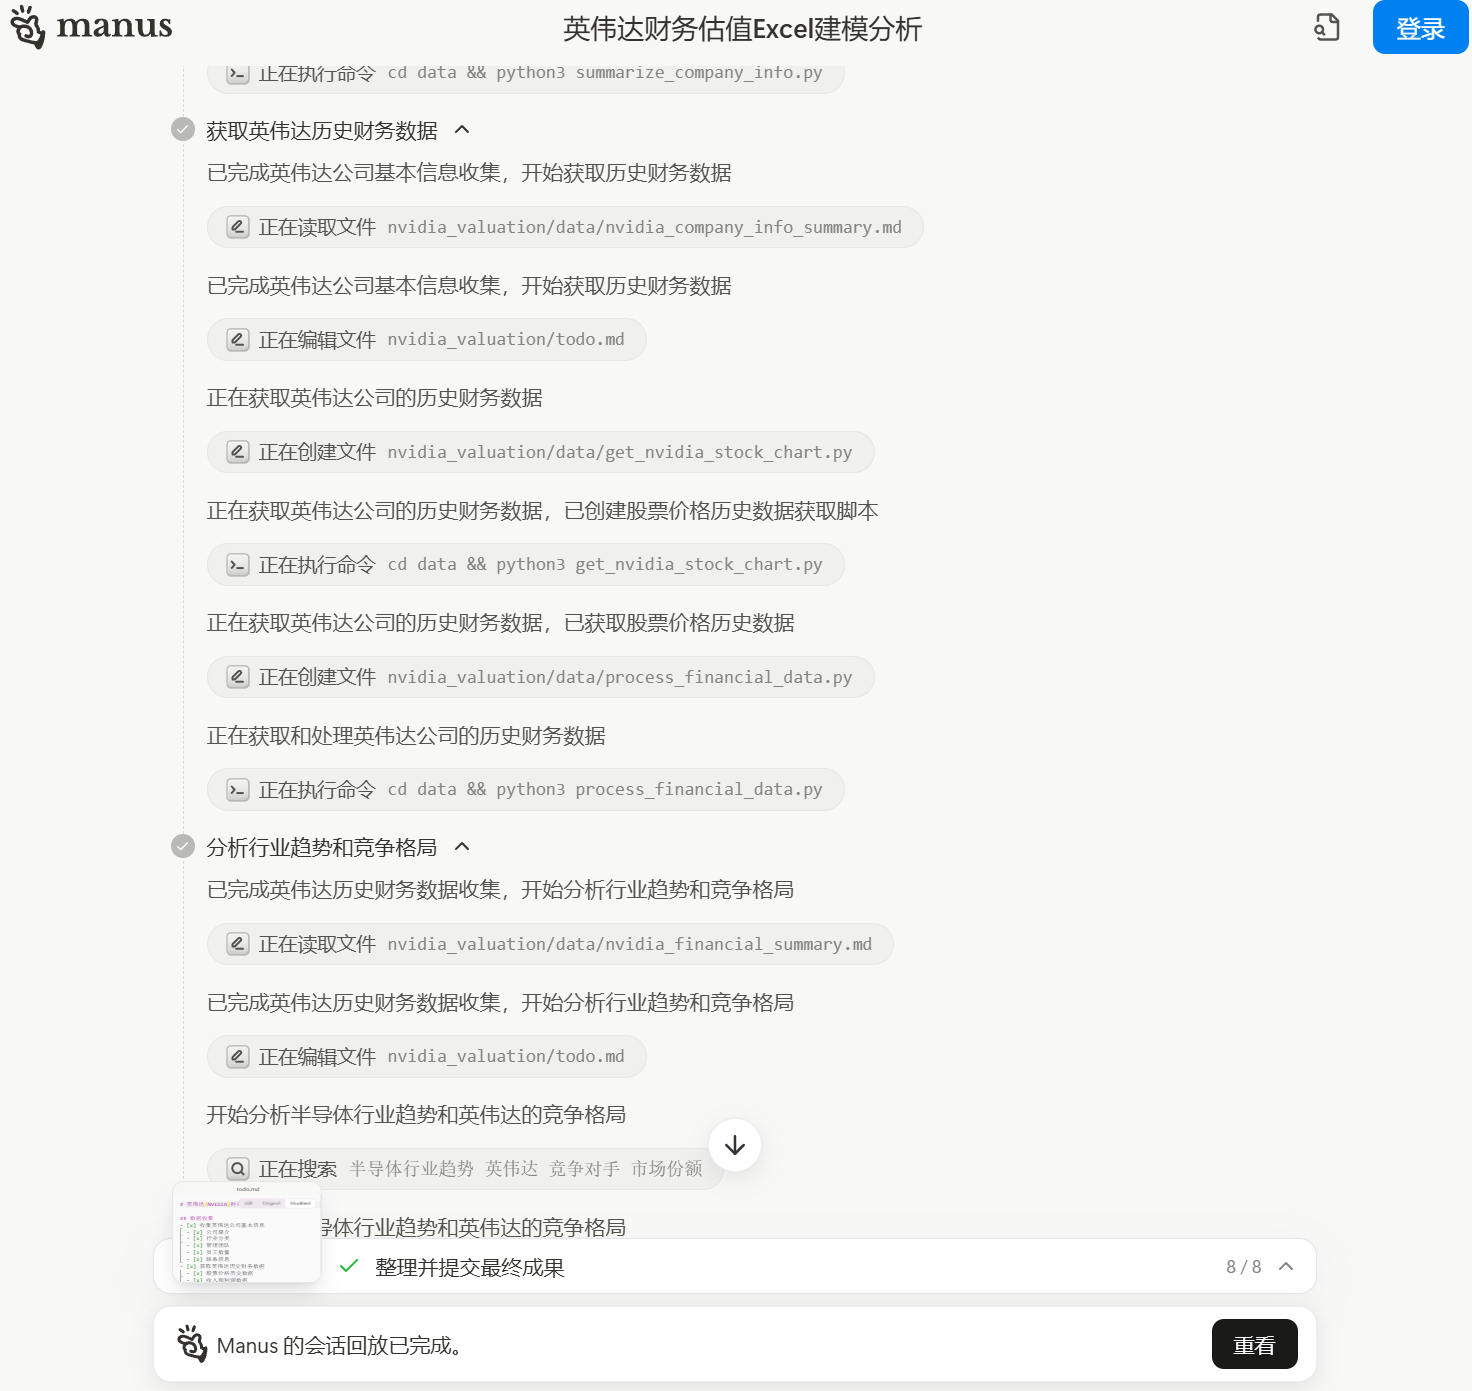Open the reading nvidia_financial_summary.md step

[x=550, y=944]
